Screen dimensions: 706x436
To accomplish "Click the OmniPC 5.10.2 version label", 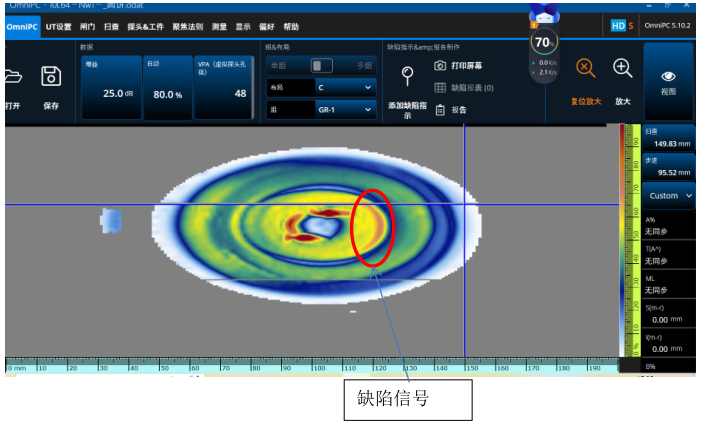I will pos(667,26).
